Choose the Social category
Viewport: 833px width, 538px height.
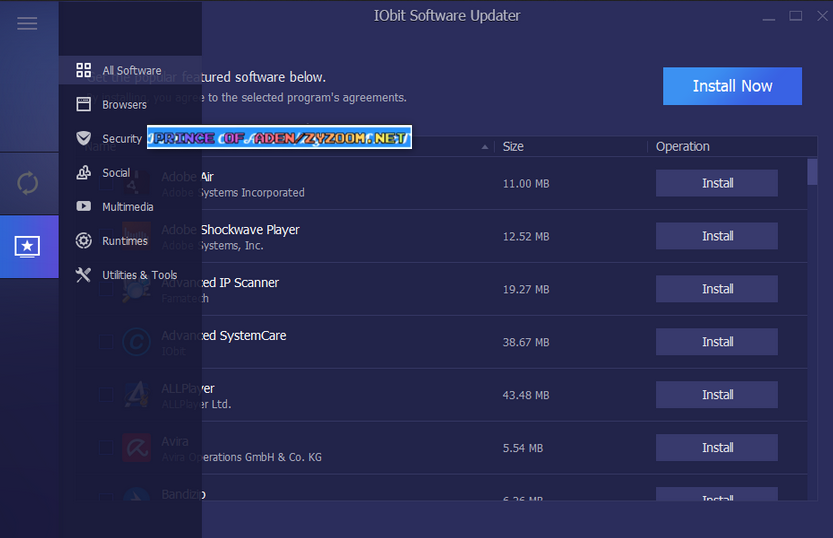click(x=130, y=173)
